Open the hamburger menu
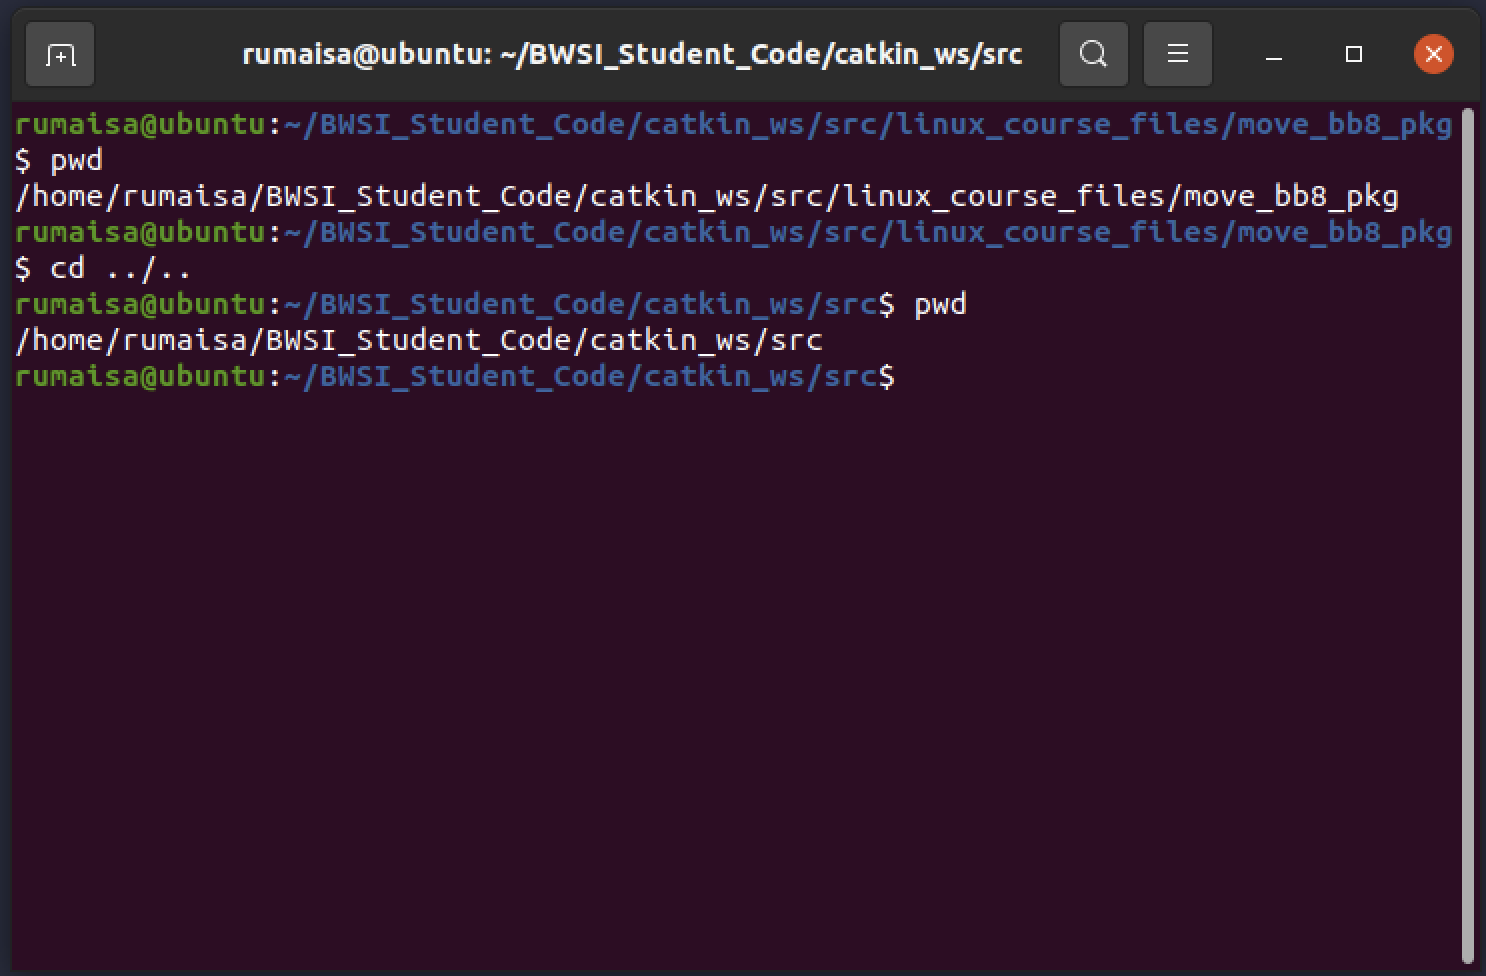The image size is (1486, 976). (1178, 54)
